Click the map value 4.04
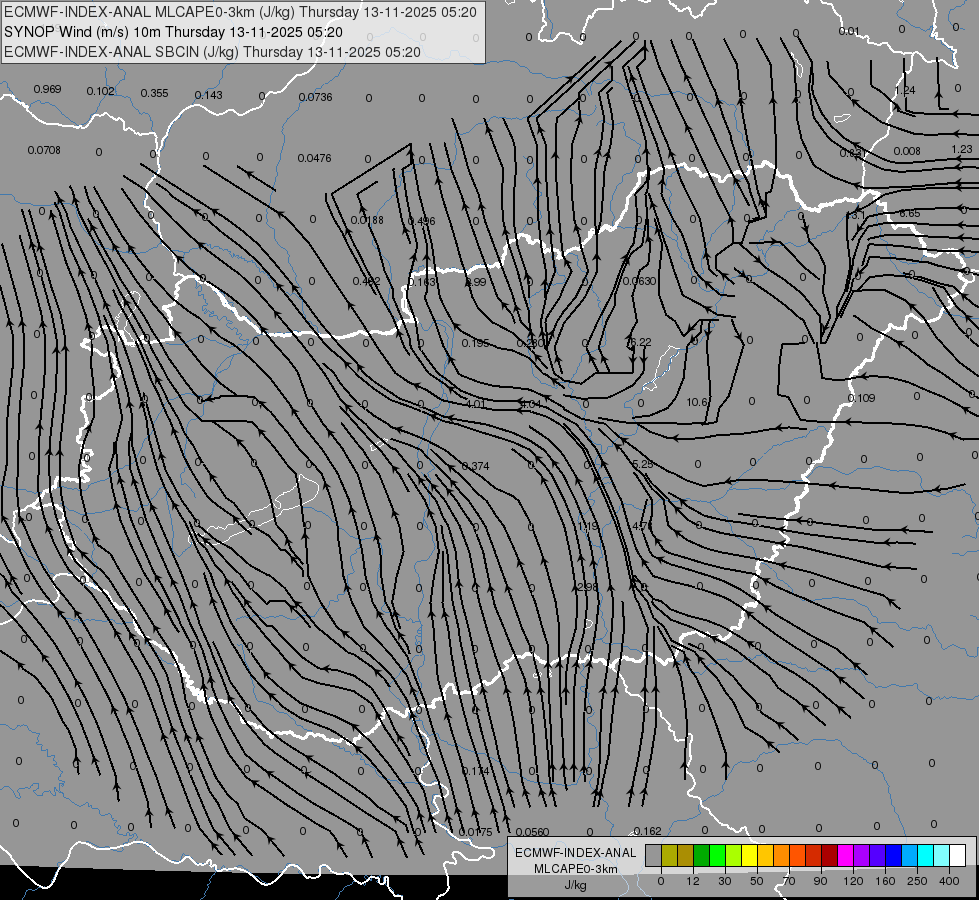This screenshot has width=979, height=900. (531, 404)
